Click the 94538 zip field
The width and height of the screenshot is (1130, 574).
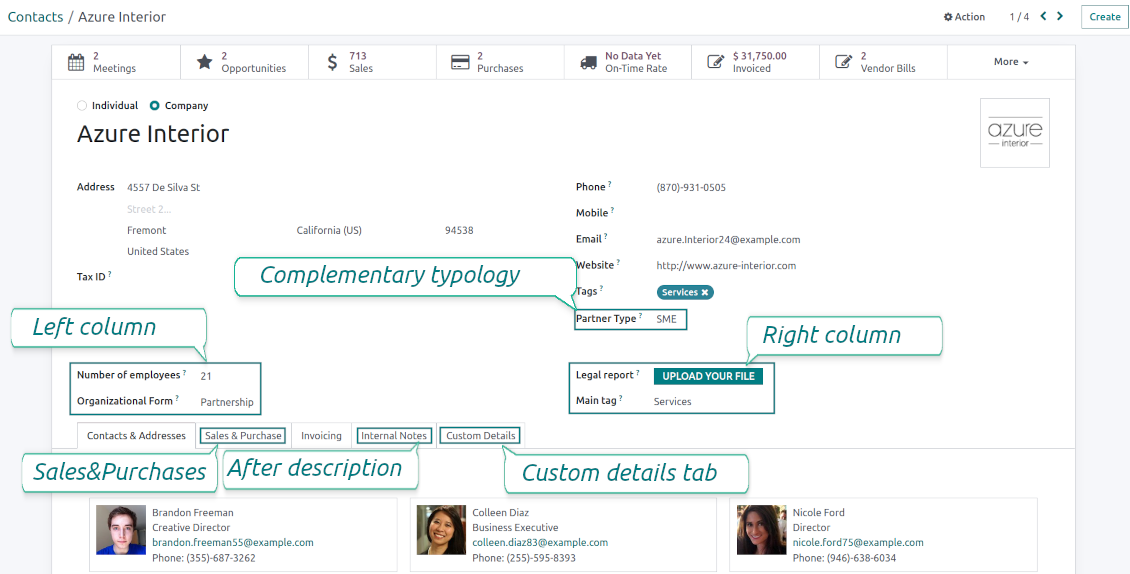(x=459, y=230)
